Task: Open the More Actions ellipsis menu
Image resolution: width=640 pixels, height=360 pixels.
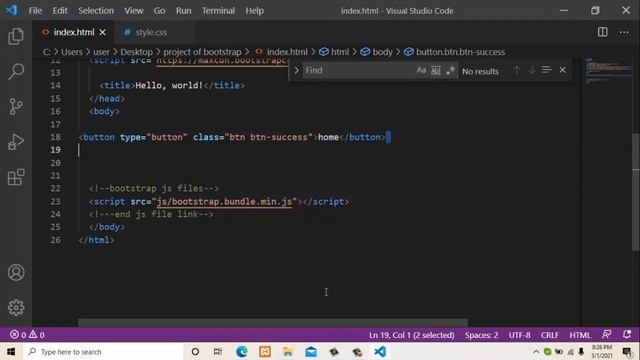Action: point(624,32)
